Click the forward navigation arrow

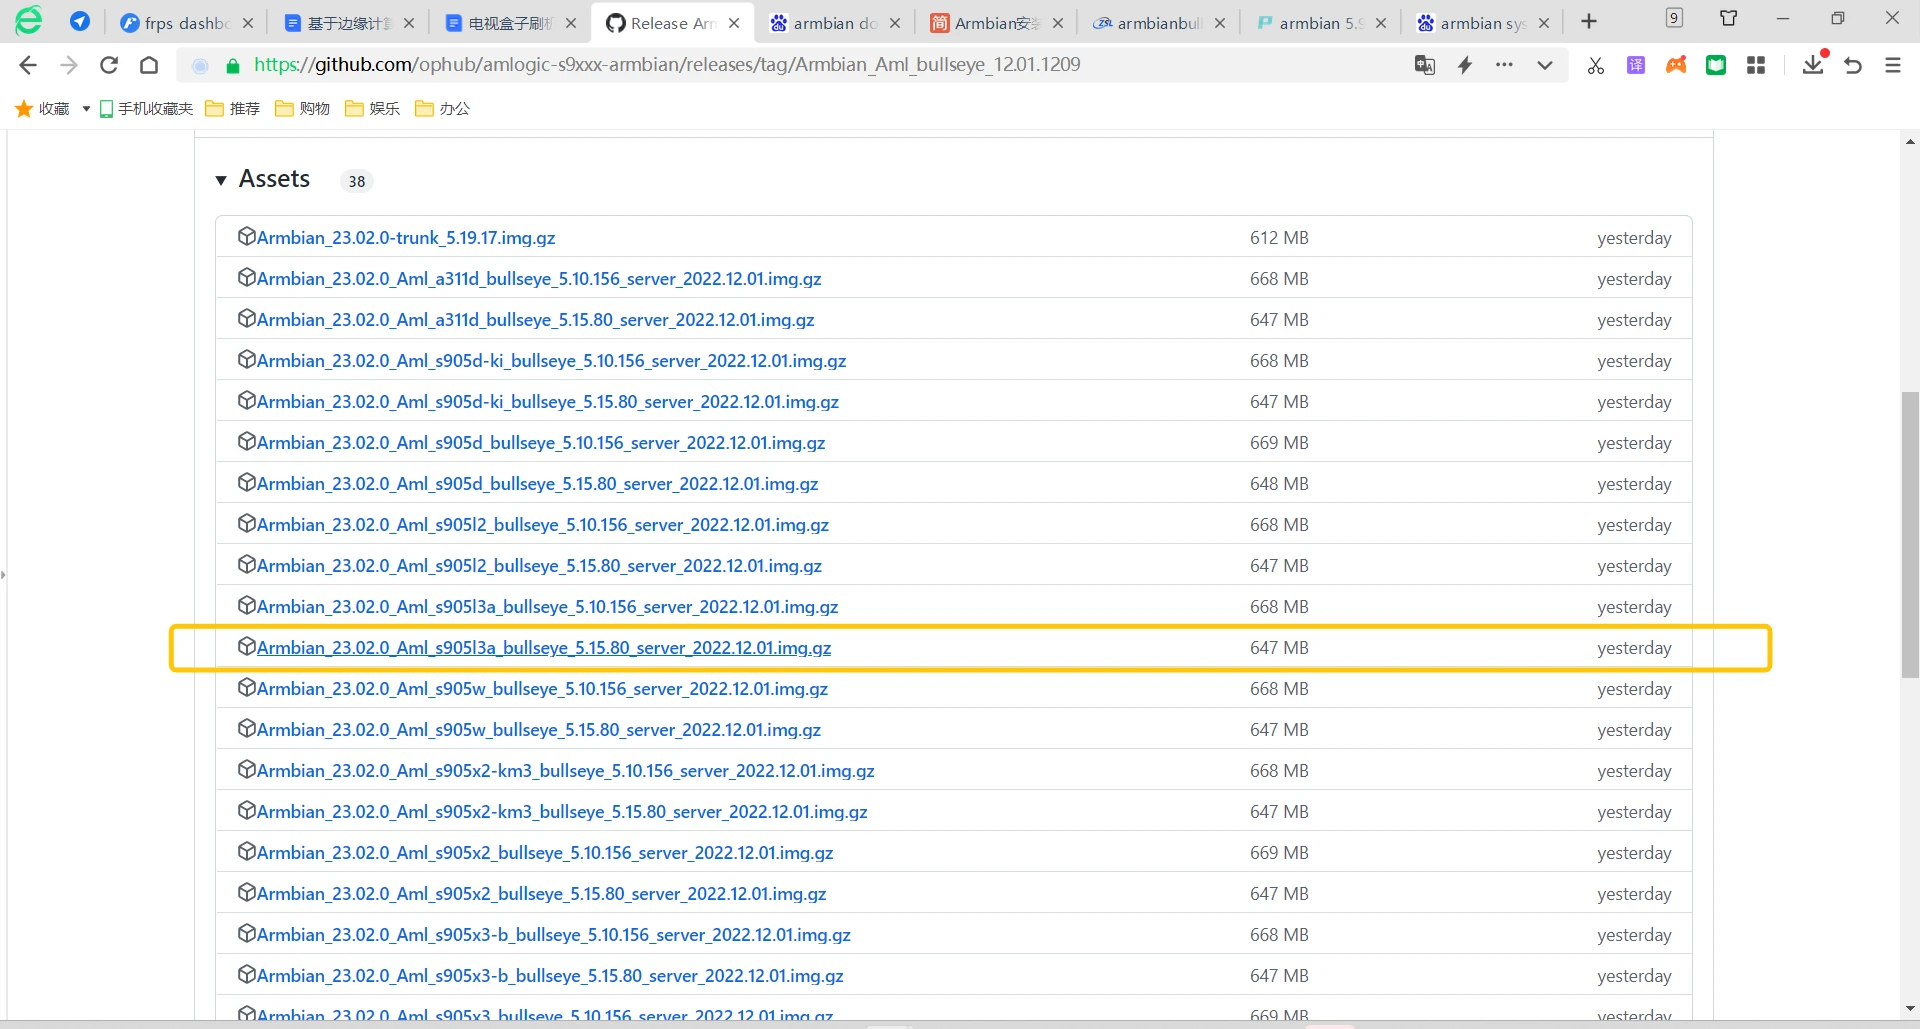pyautogui.click(x=69, y=65)
